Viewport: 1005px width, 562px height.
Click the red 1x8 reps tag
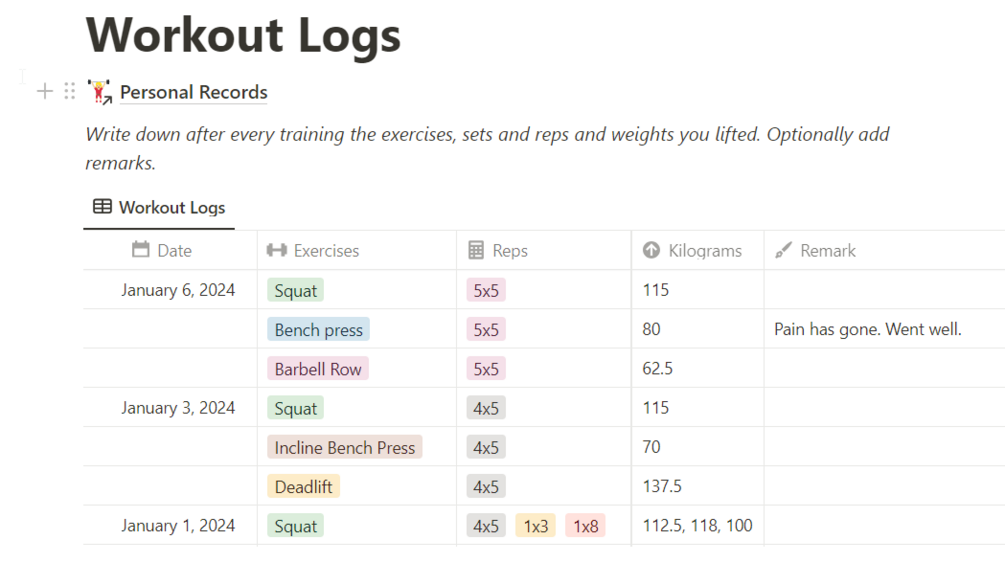click(x=585, y=526)
